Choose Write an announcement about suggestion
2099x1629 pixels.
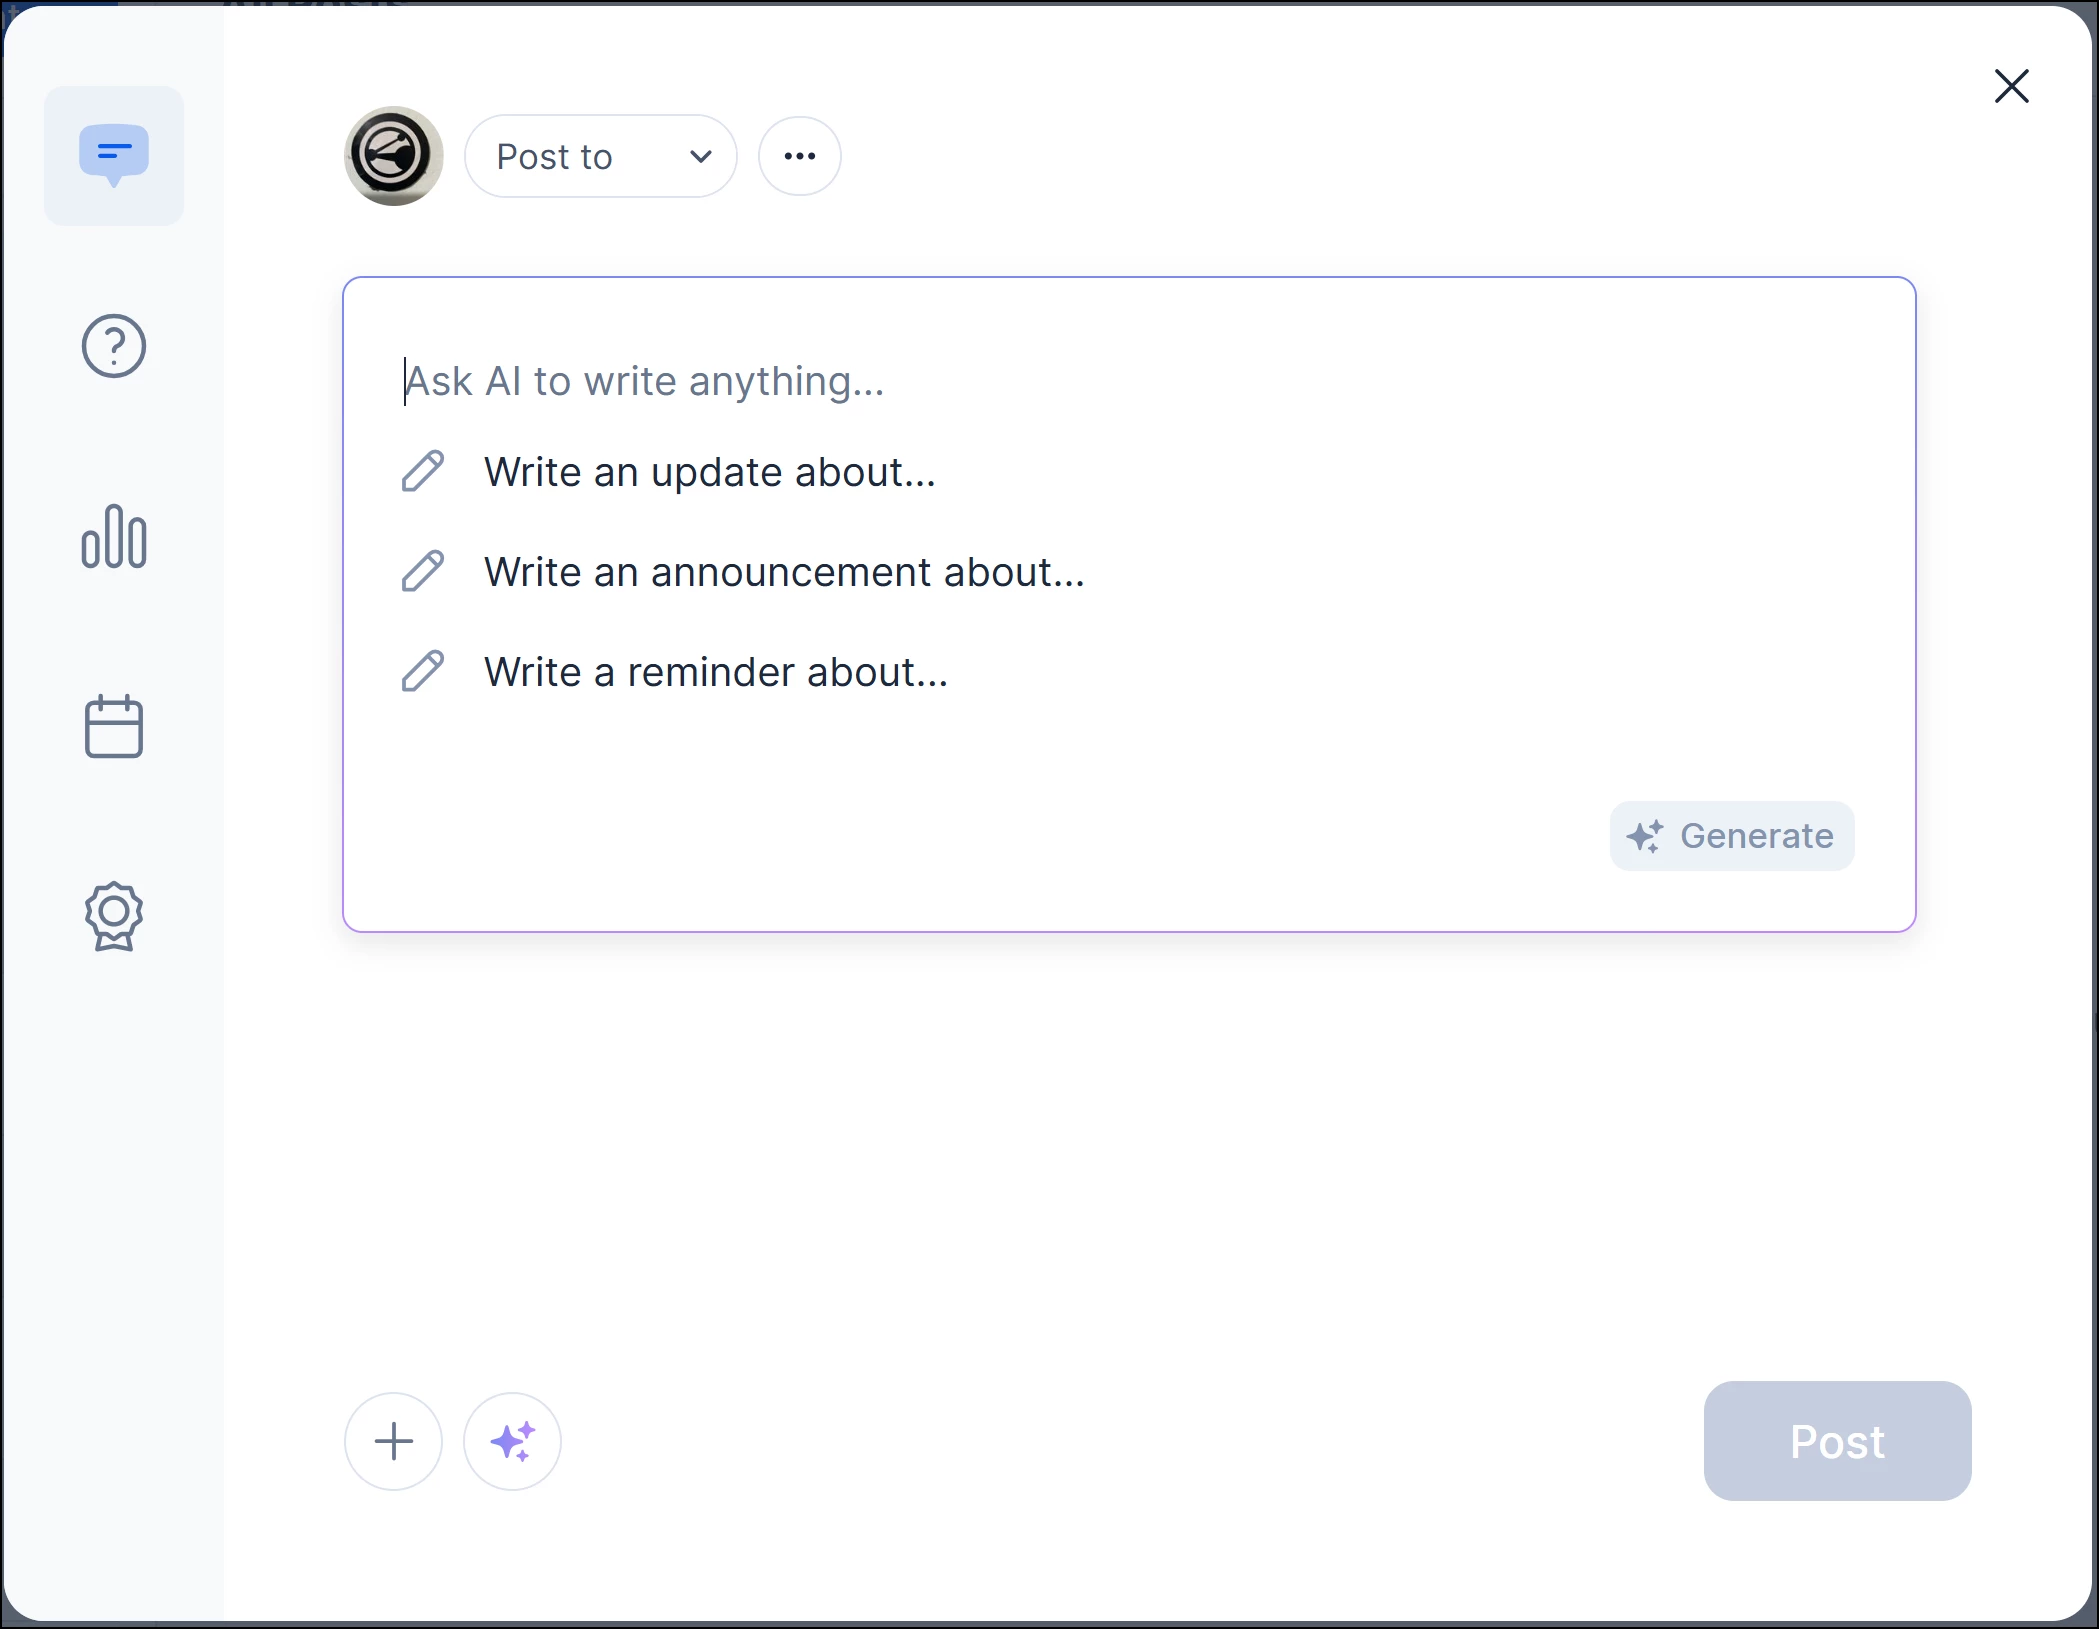783,572
